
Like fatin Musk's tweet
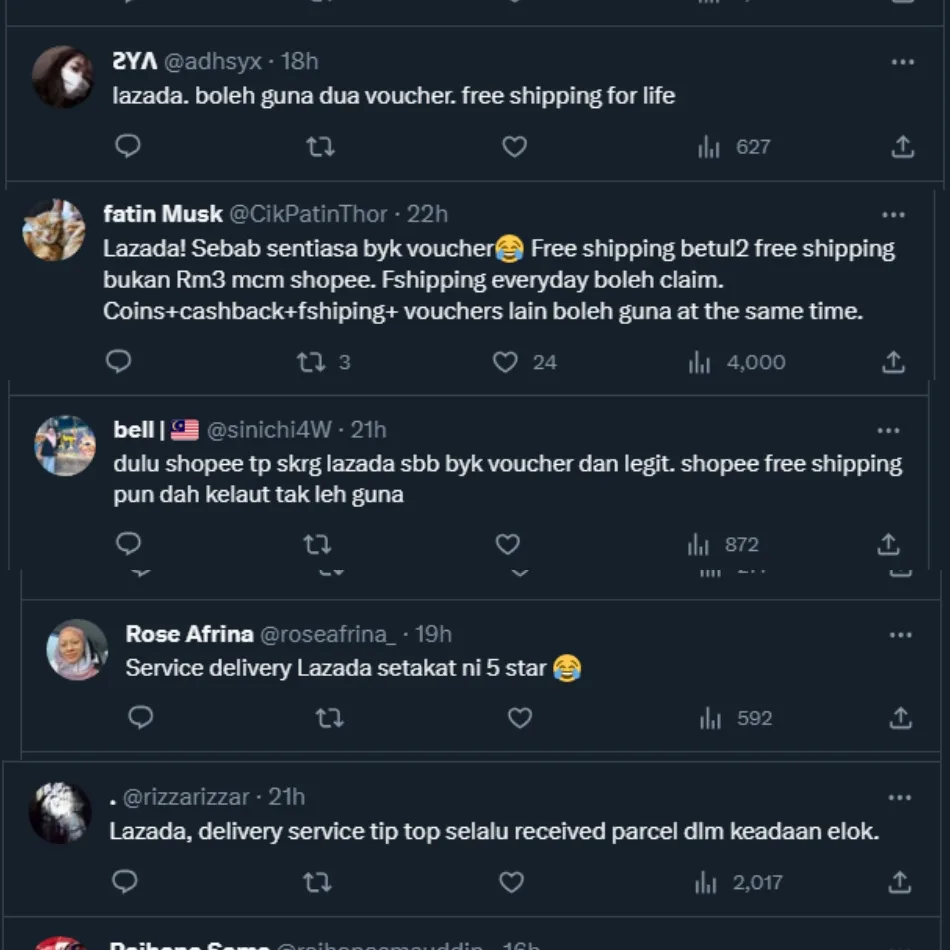pos(505,362)
